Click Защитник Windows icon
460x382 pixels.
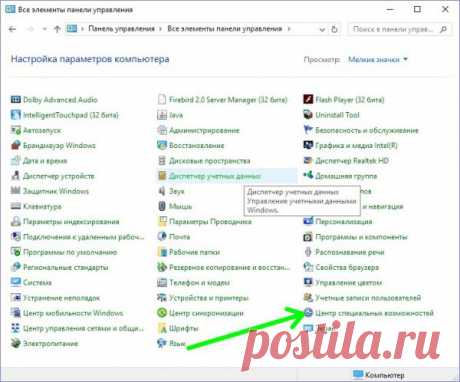point(16,191)
